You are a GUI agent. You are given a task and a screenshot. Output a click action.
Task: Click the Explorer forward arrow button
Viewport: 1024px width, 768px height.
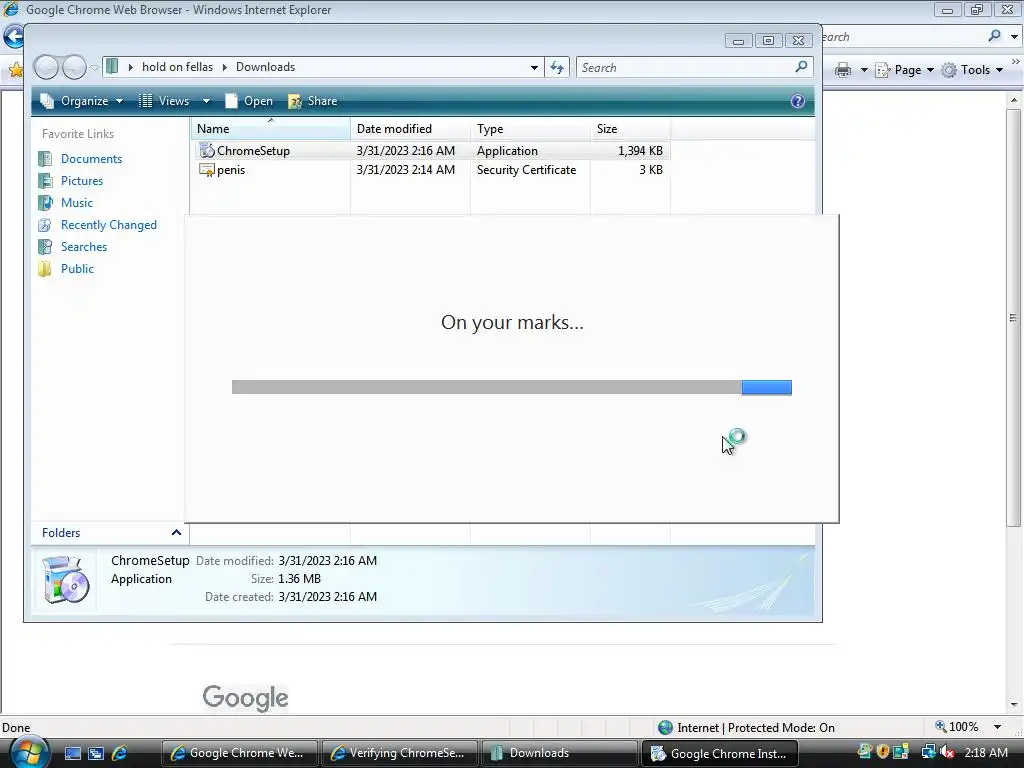click(74, 67)
